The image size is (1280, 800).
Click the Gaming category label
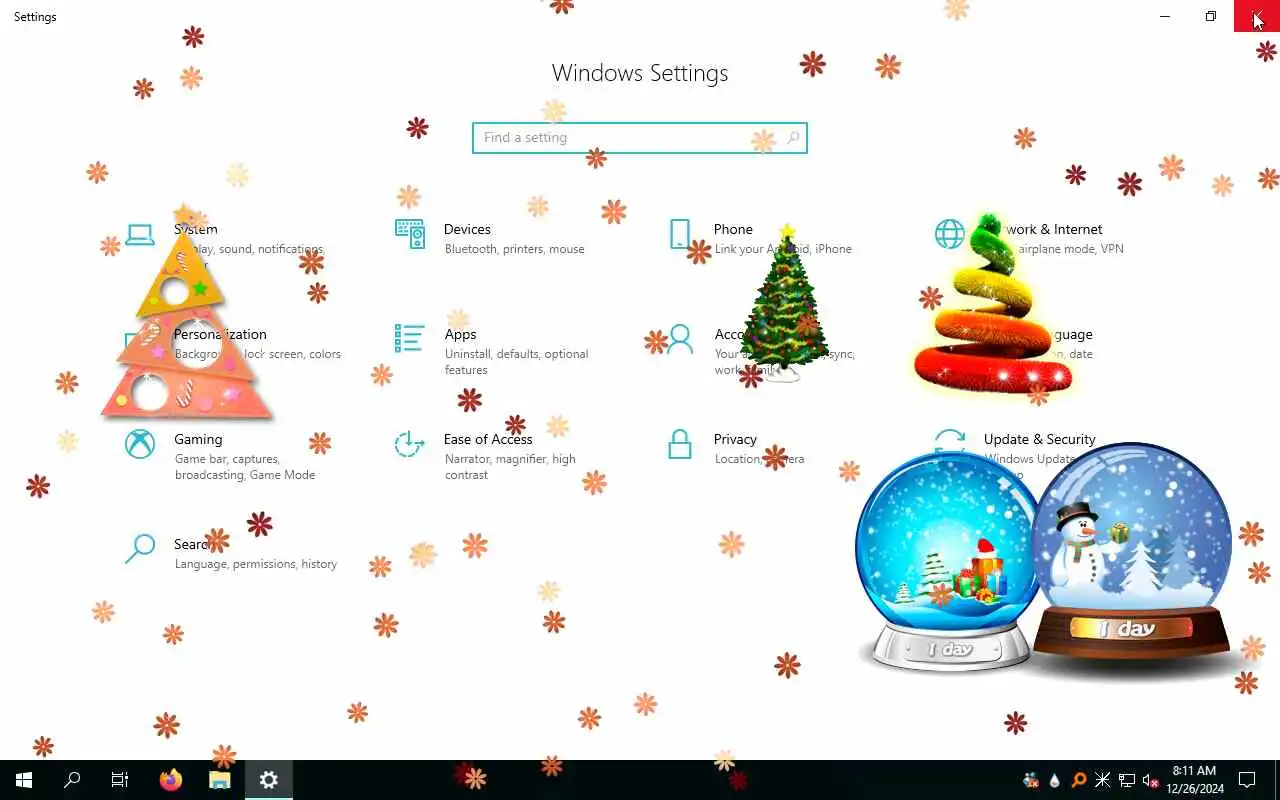pos(198,439)
